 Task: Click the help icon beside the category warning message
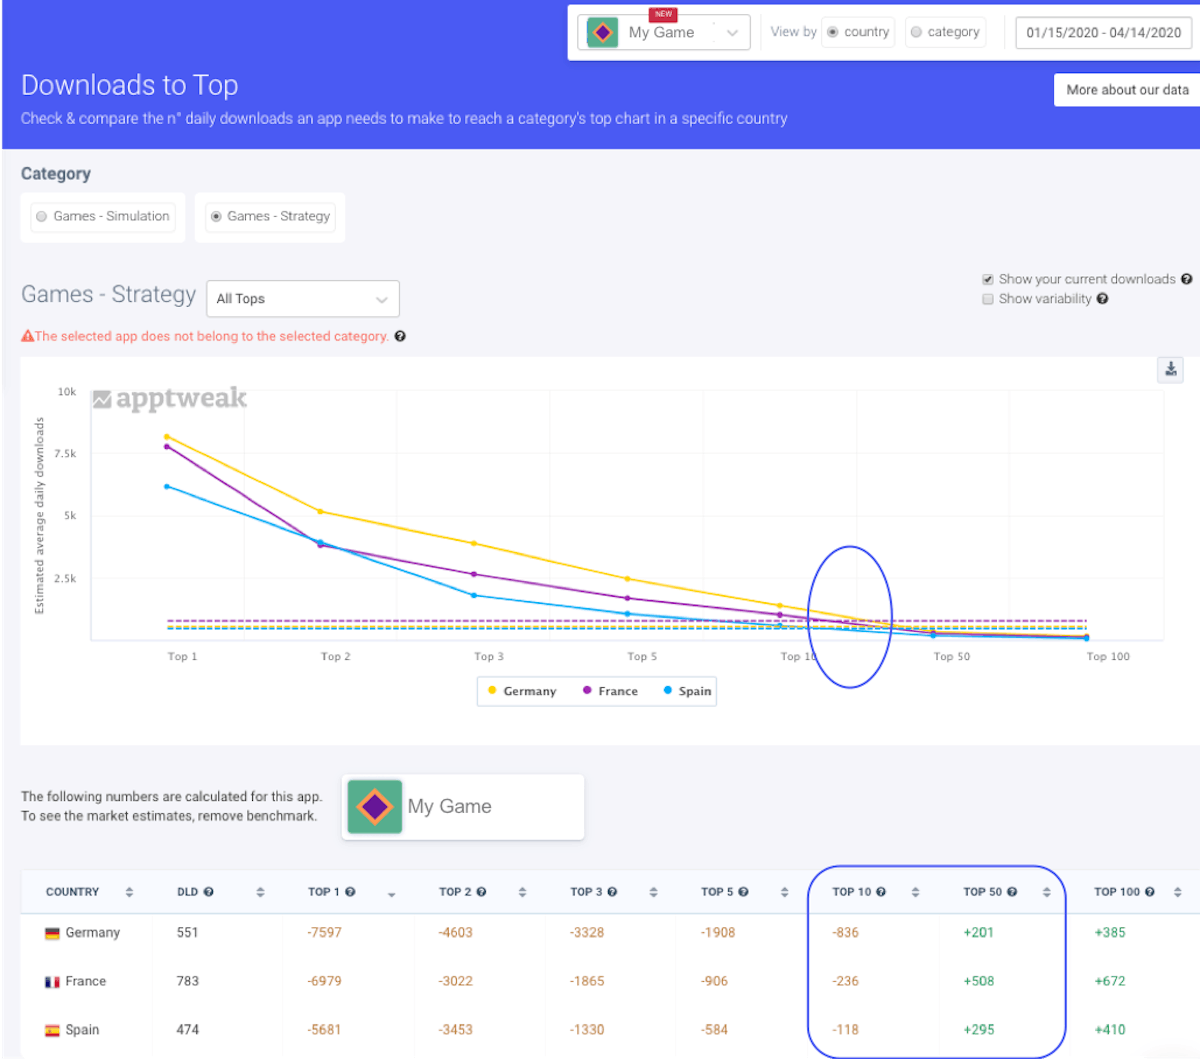coord(399,336)
